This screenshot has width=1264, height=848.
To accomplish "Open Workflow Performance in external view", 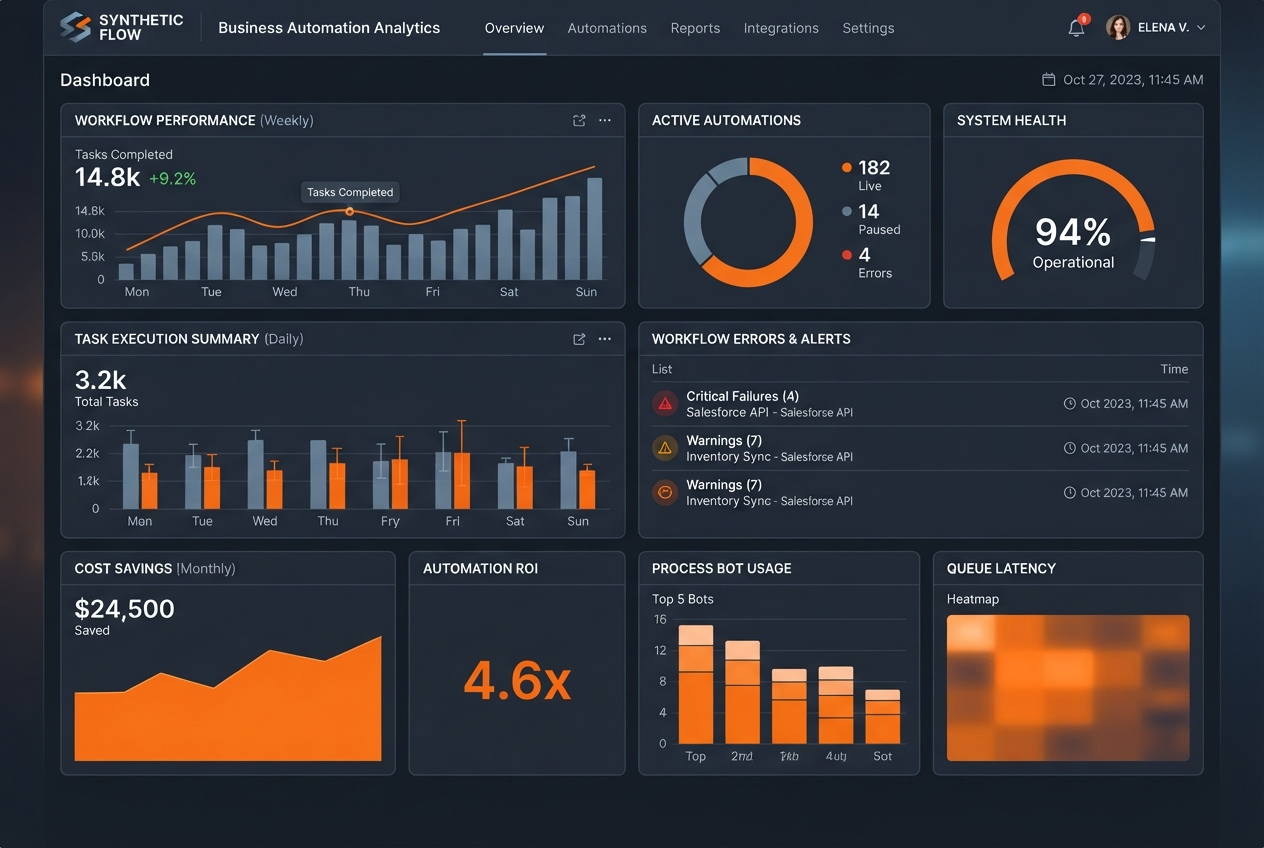I will [x=579, y=120].
